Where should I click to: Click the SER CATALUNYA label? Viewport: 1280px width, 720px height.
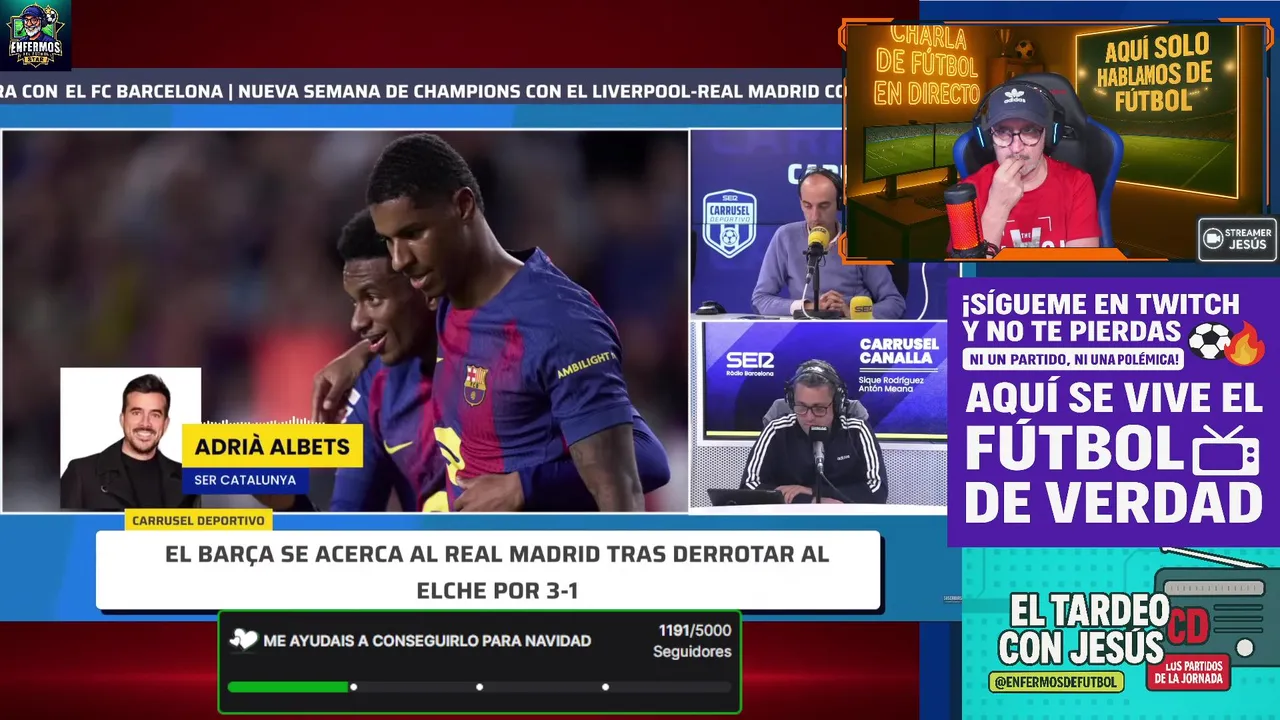click(245, 480)
